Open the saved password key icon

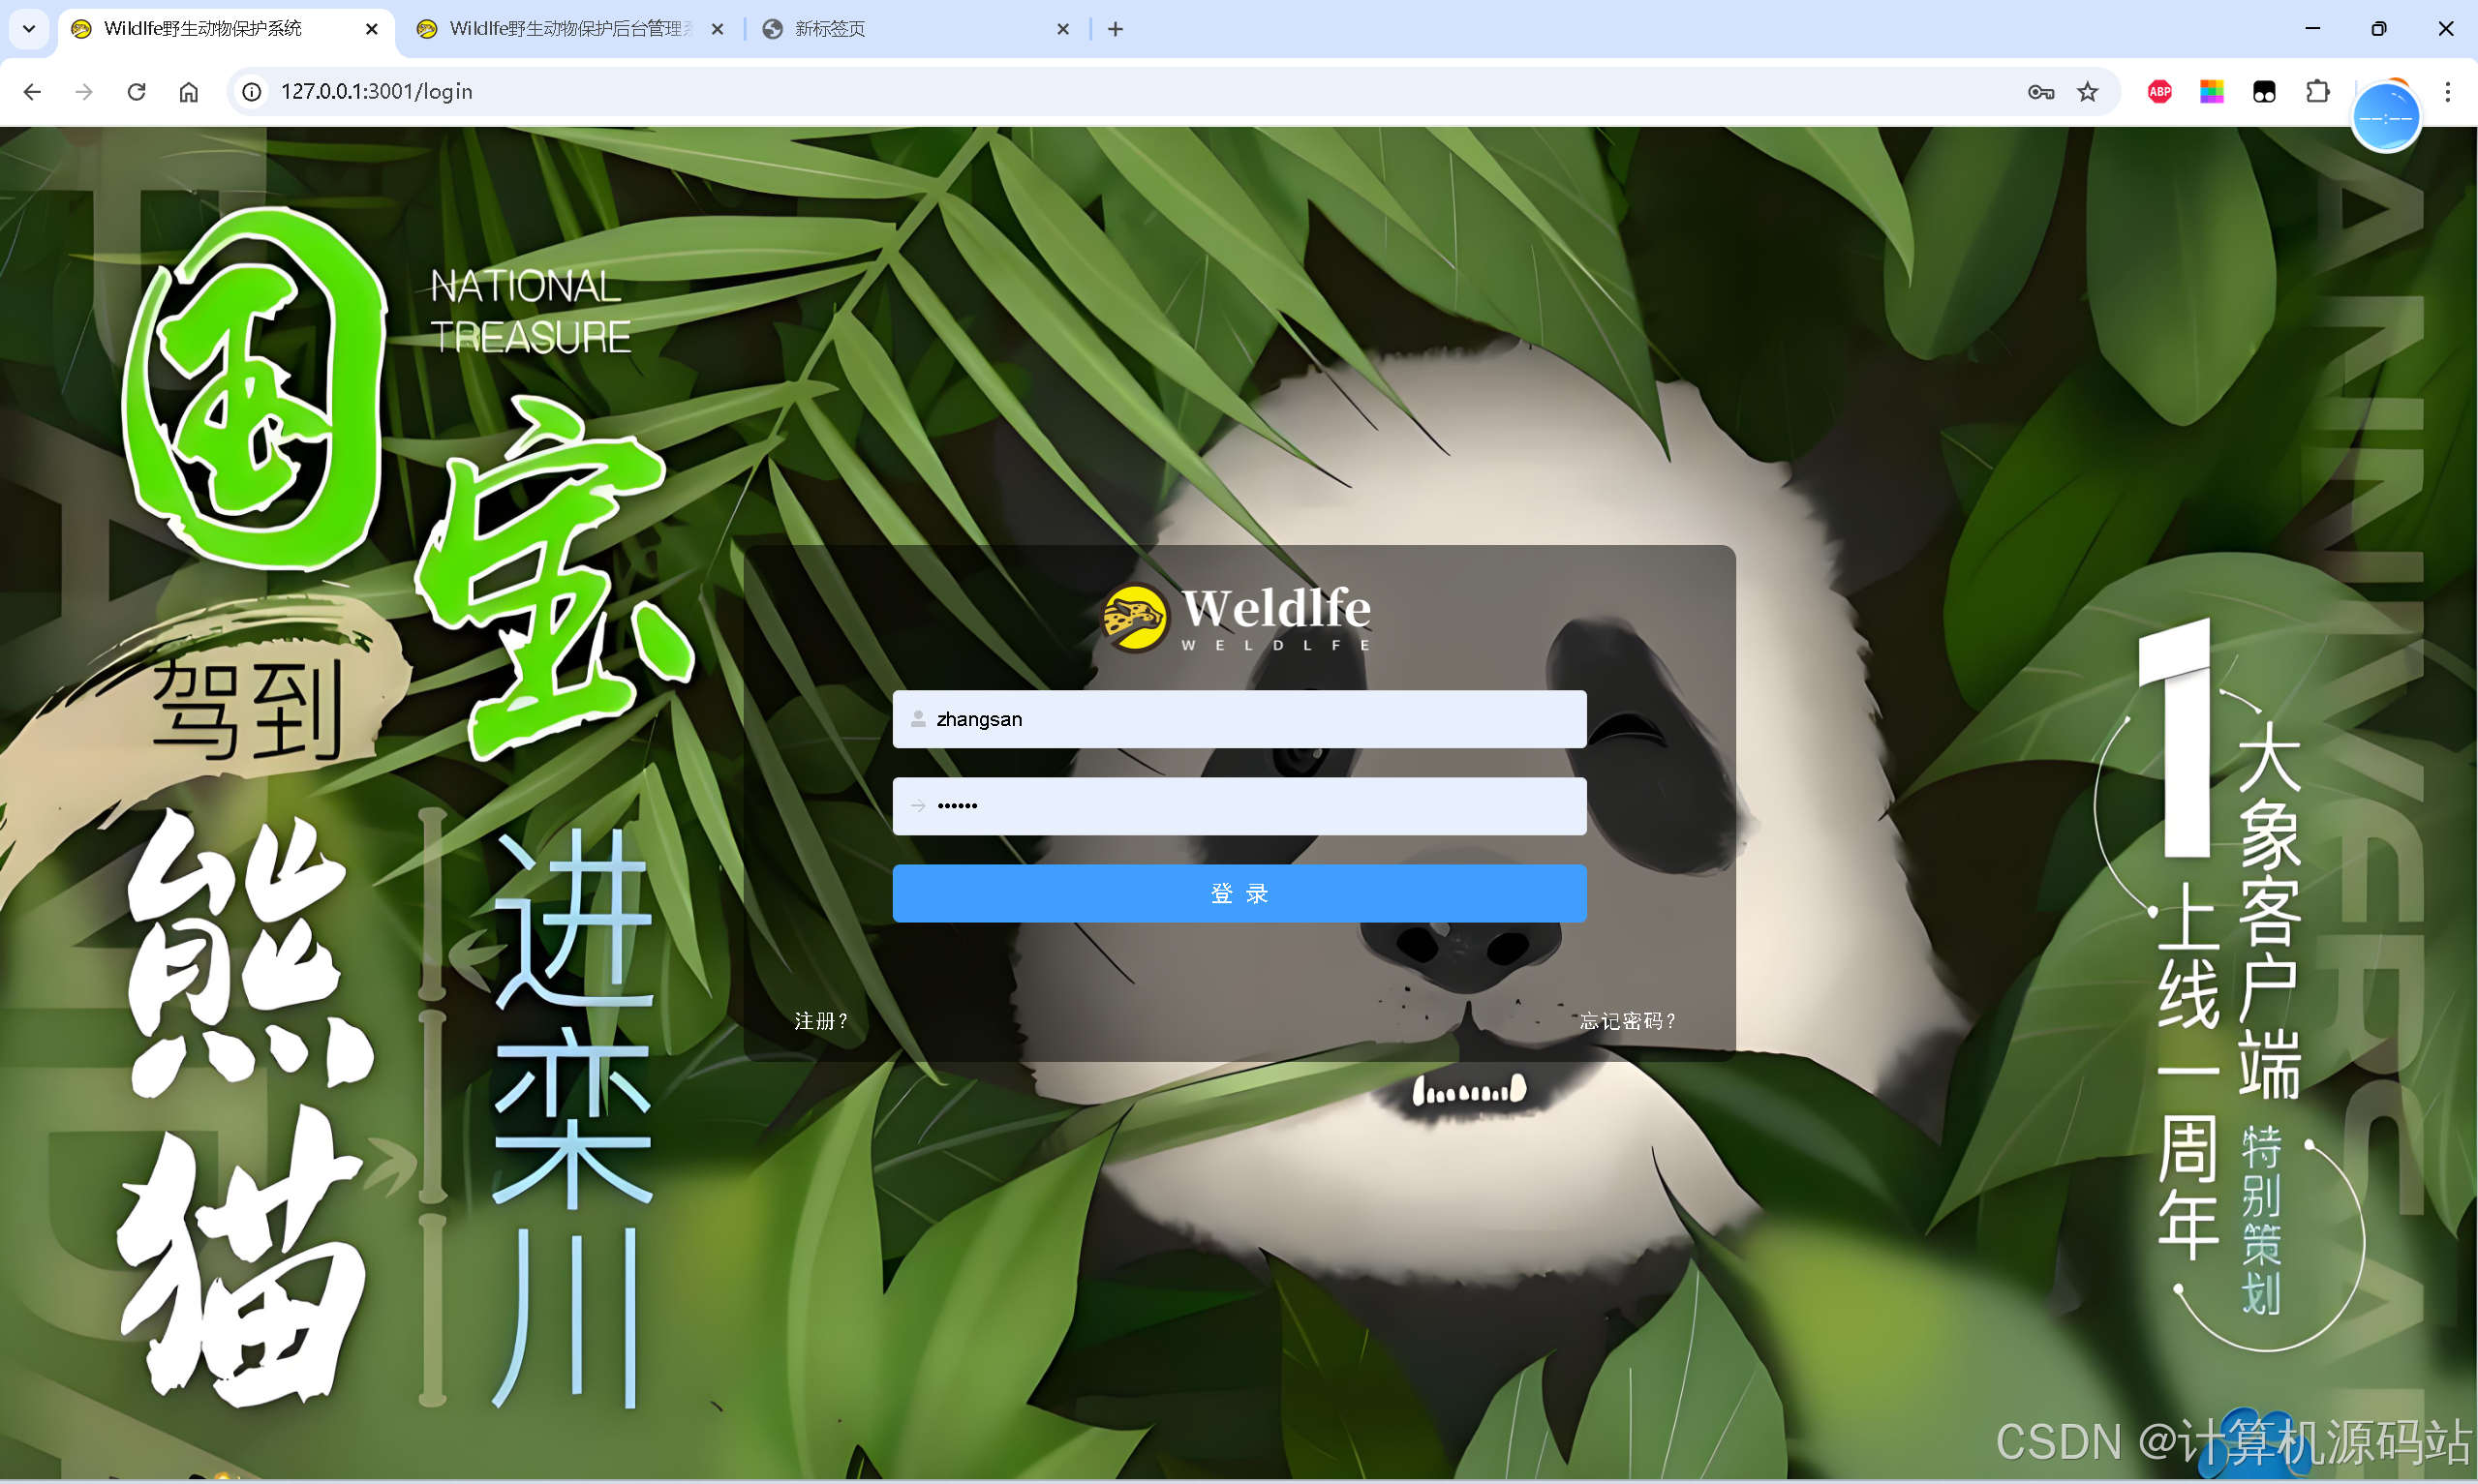(x=2040, y=92)
